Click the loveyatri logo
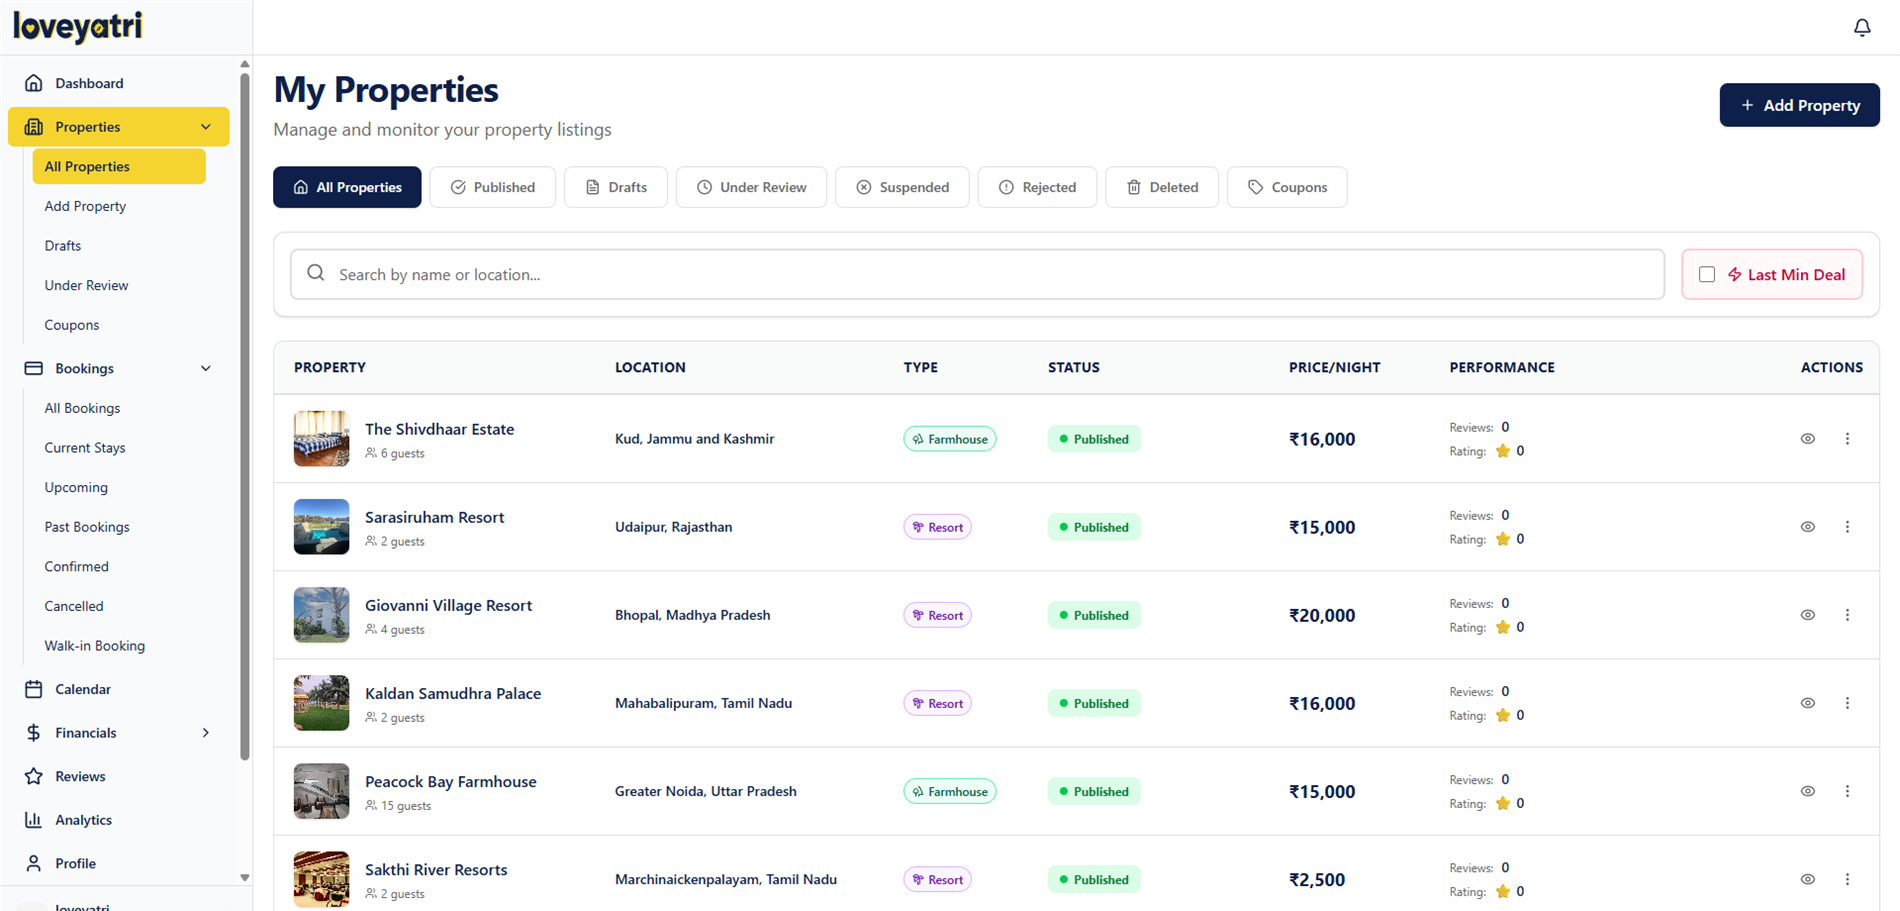Screen dimensions: 1900x911 pyautogui.click(x=78, y=26)
